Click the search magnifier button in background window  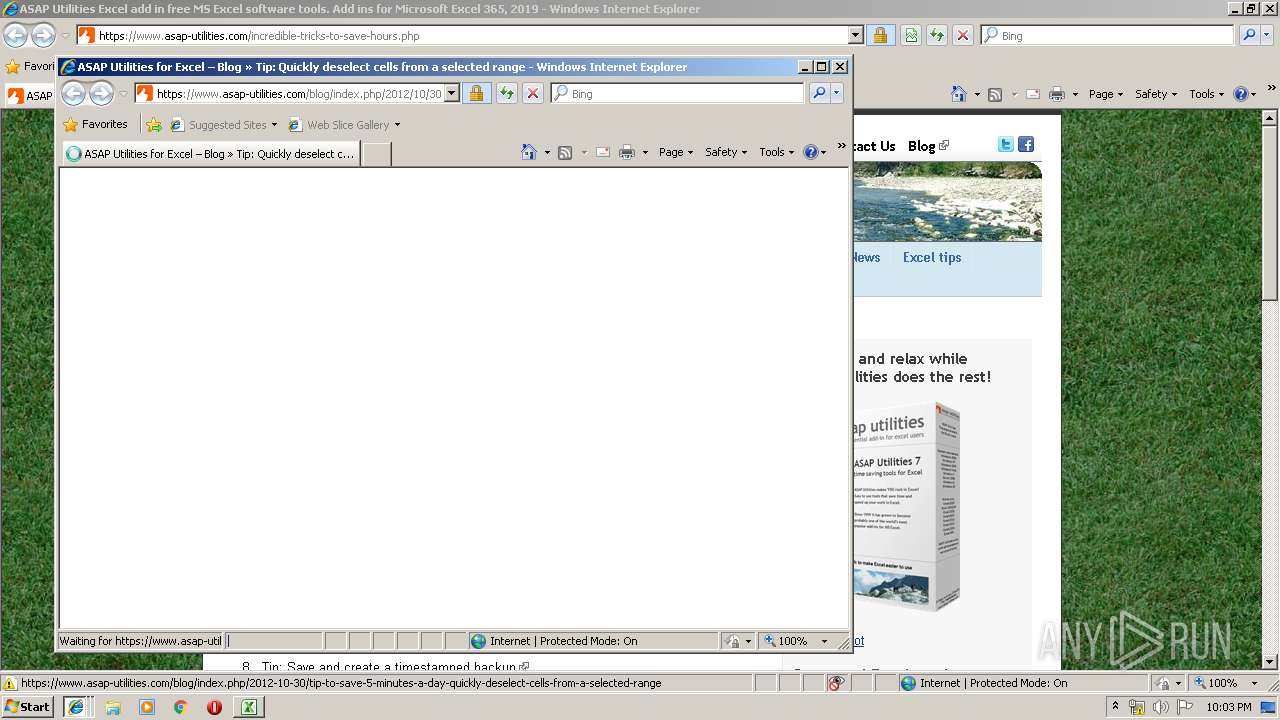click(x=1249, y=35)
